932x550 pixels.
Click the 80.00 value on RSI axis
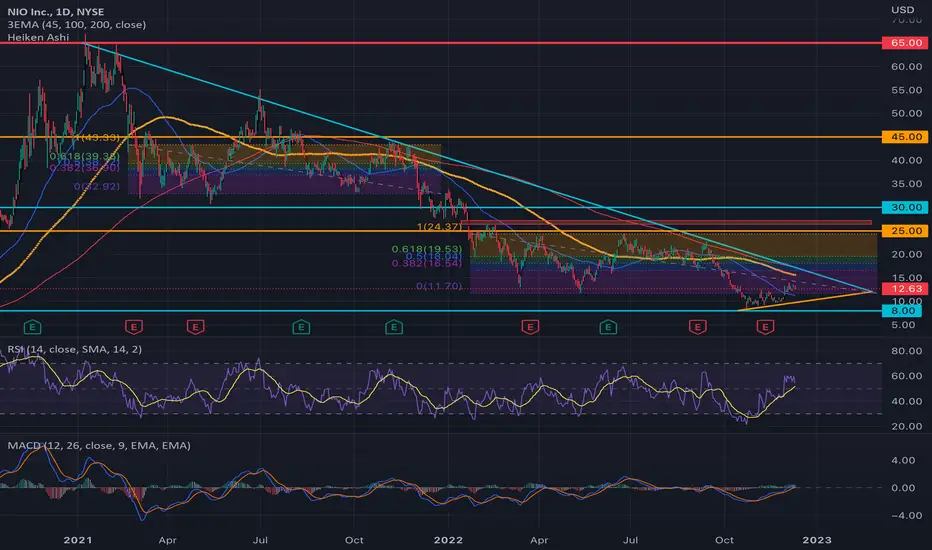(906, 351)
